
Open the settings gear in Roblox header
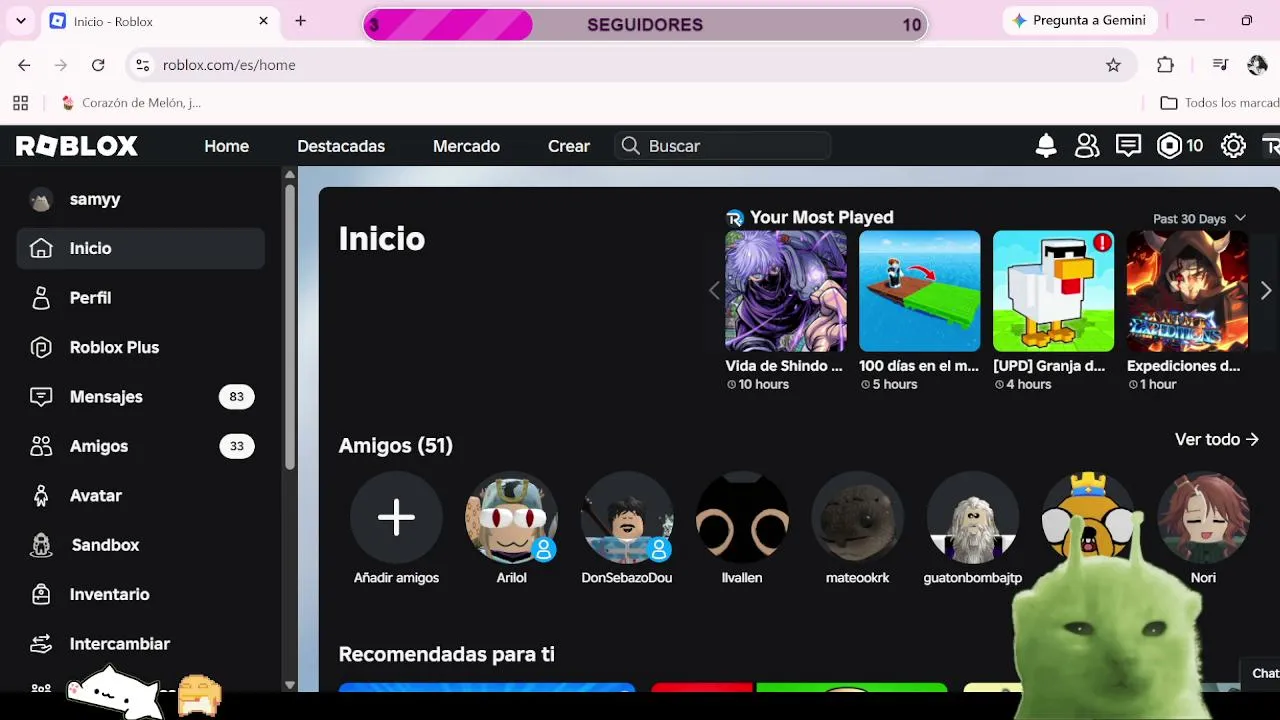[1233, 146]
